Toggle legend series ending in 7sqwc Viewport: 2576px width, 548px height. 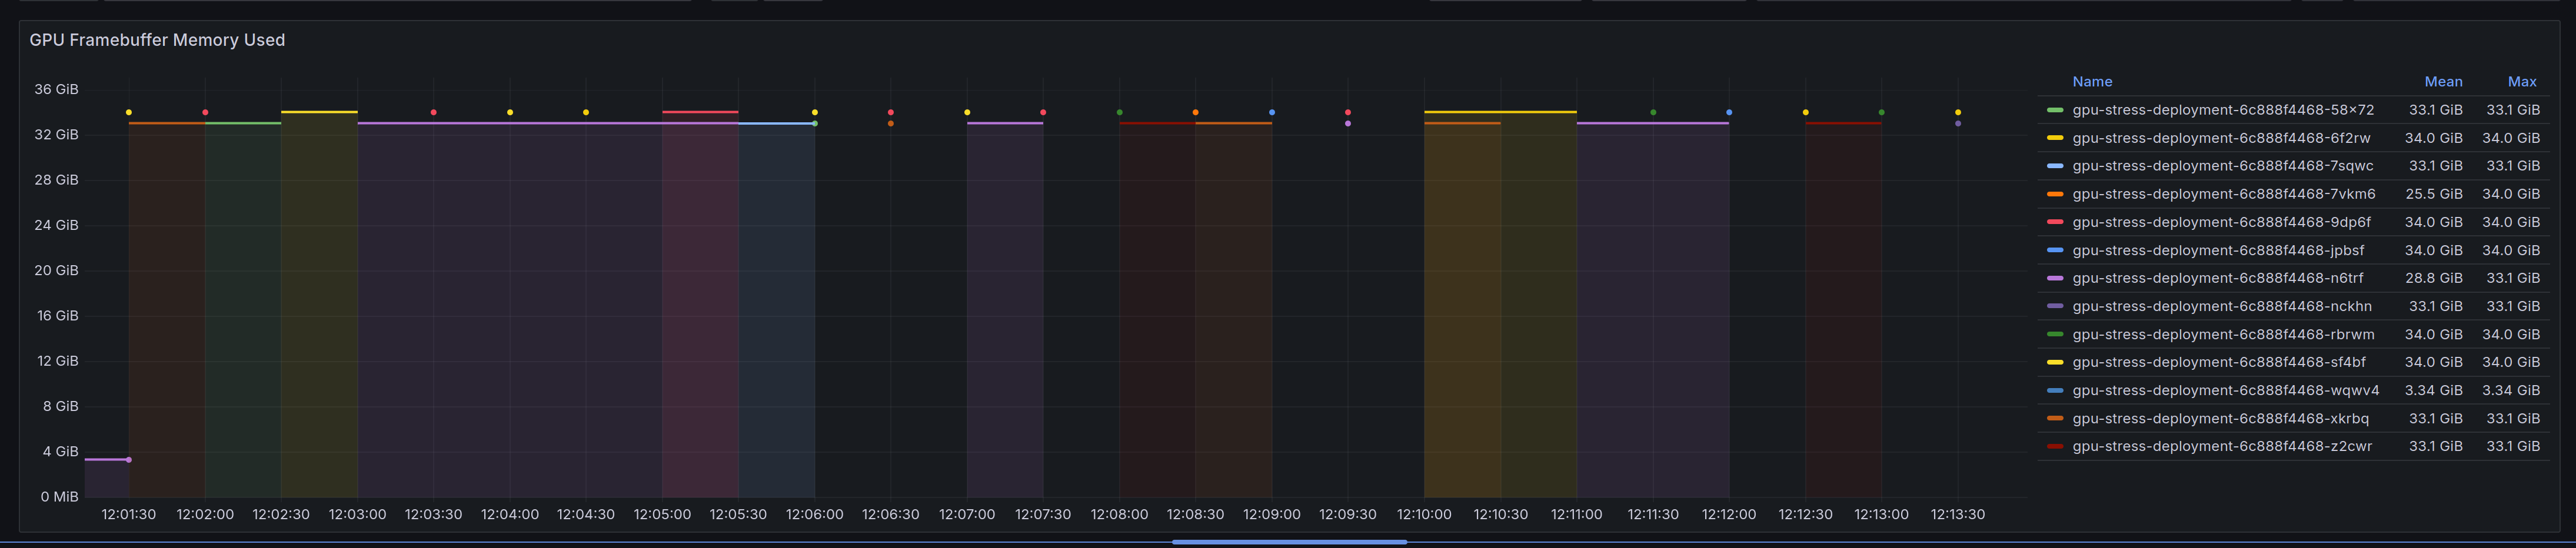click(x=2222, y=166)
